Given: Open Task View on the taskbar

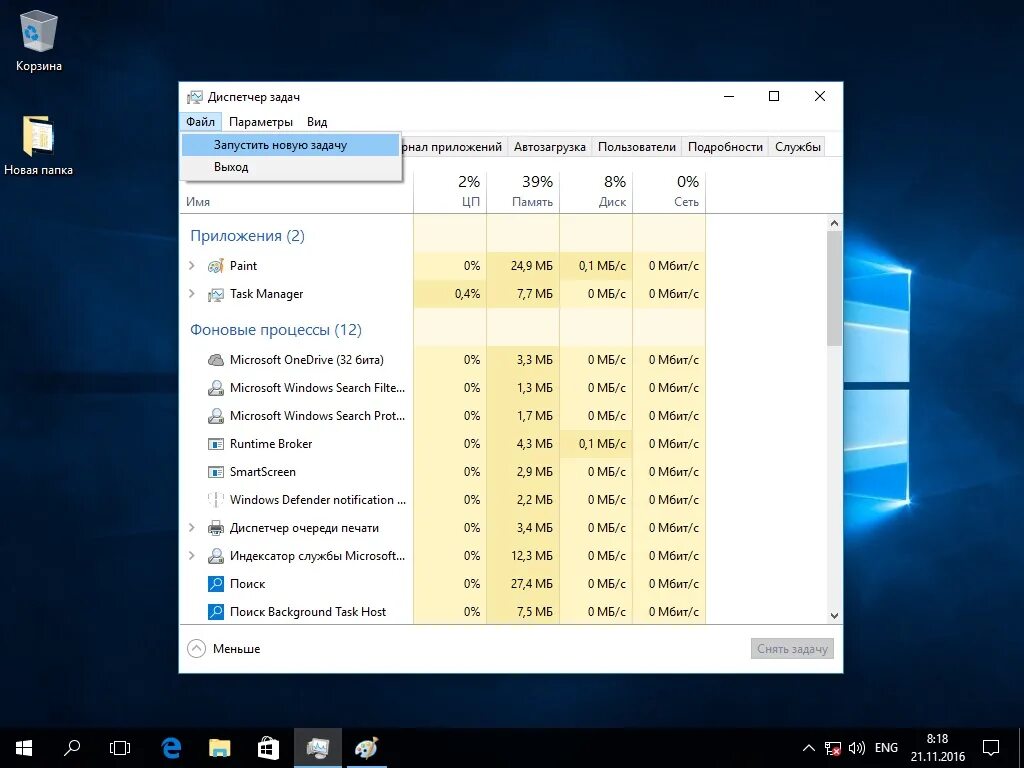Looking at the screenshot, I should [x=120, y=748].
